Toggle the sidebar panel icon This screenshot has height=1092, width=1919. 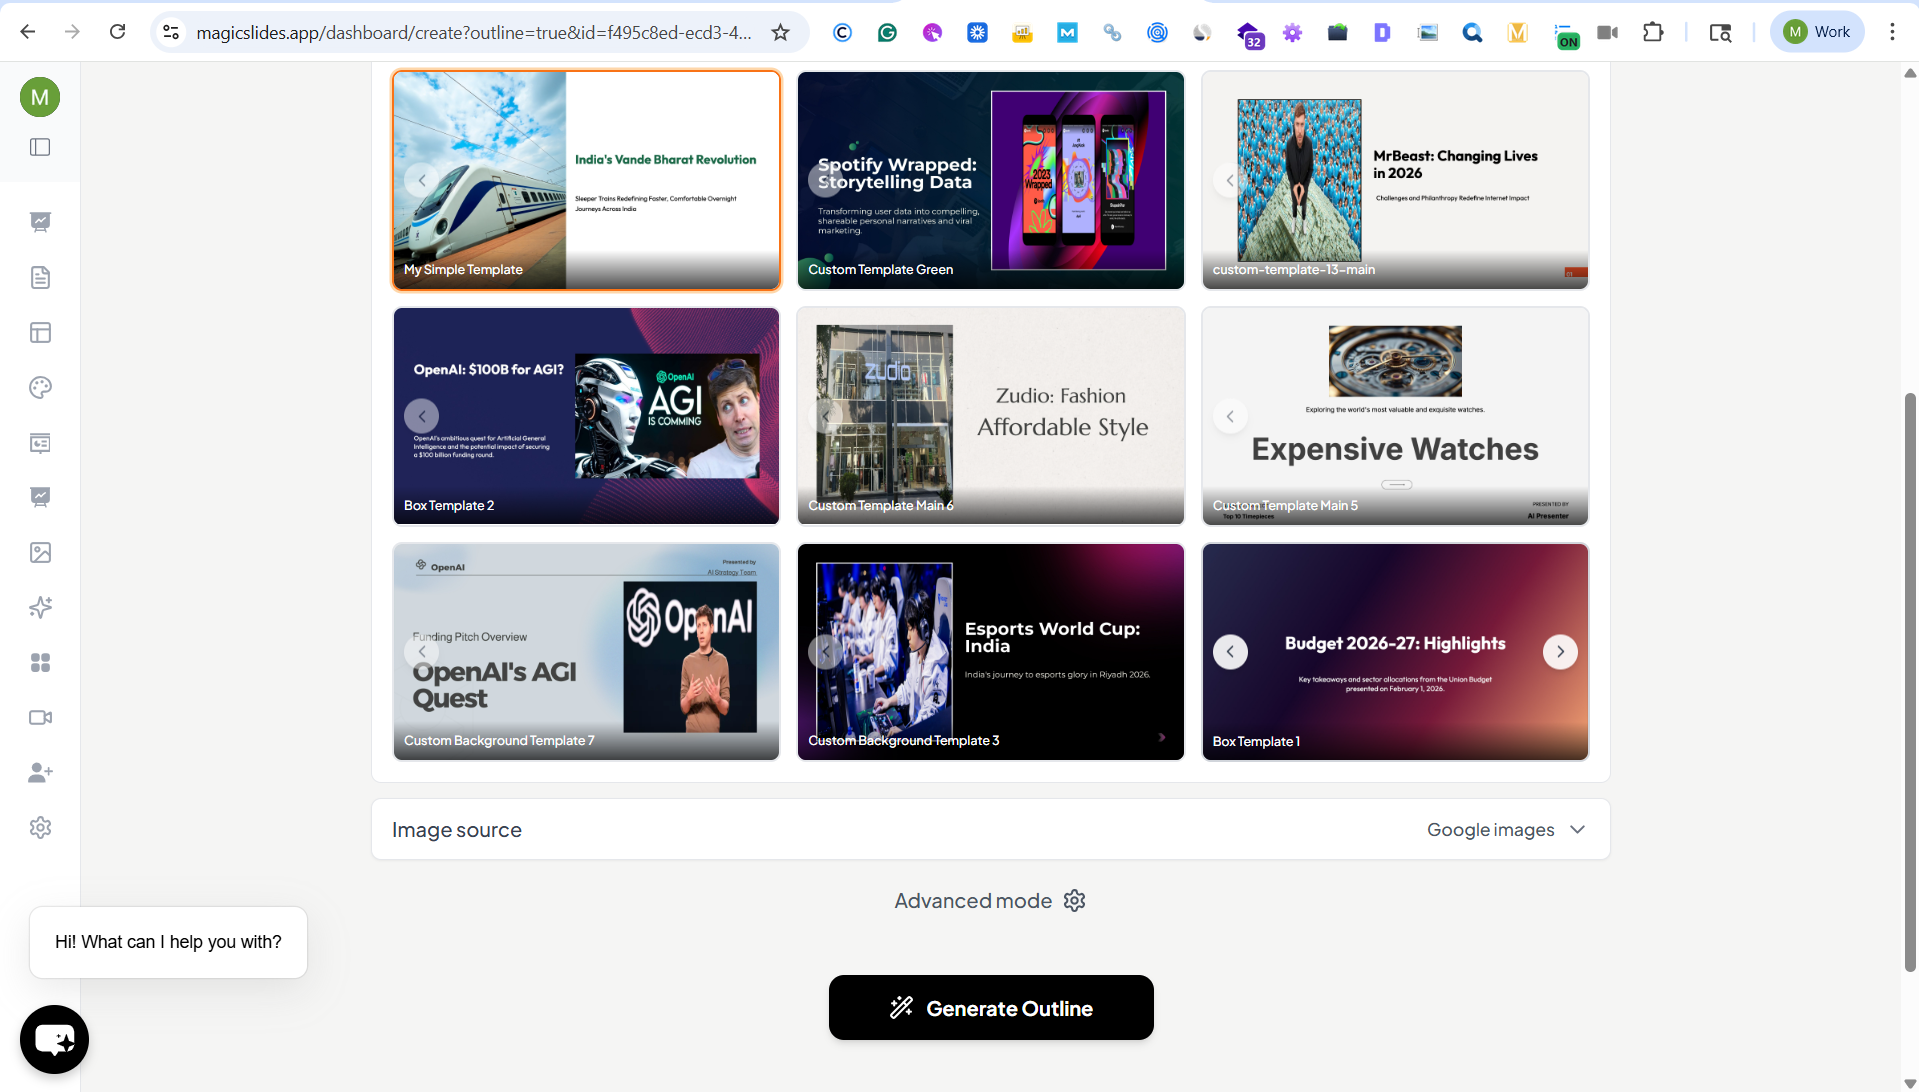pyautogui.click(x=40, y=147)
